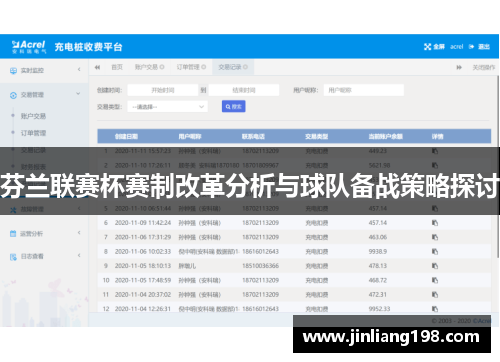Close the 账户交易 tab via its circle icon
Screen dimensions: 500x362
[x=162, y=67]
